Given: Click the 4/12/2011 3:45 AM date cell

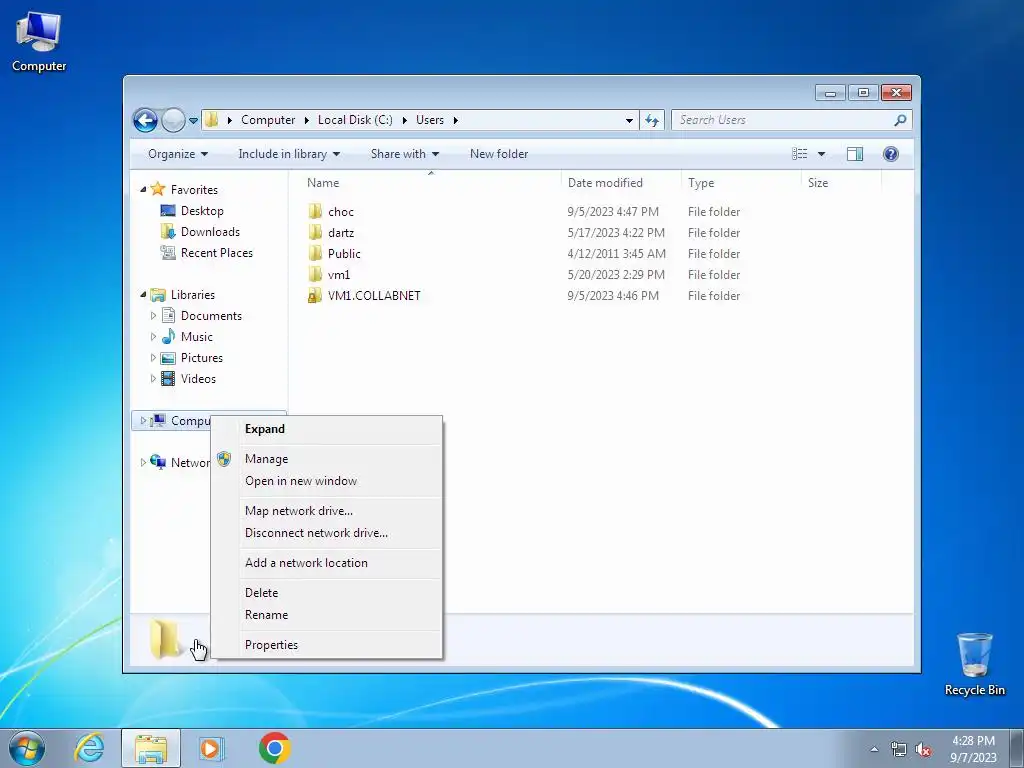Looking at the screenshot, I should coord(616,253).
